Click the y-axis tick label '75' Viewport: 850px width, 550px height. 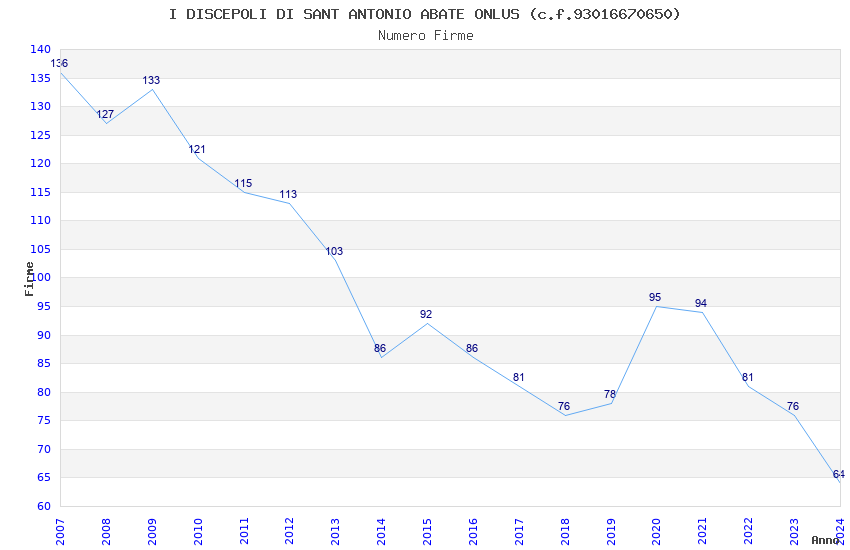click(44, 420)
